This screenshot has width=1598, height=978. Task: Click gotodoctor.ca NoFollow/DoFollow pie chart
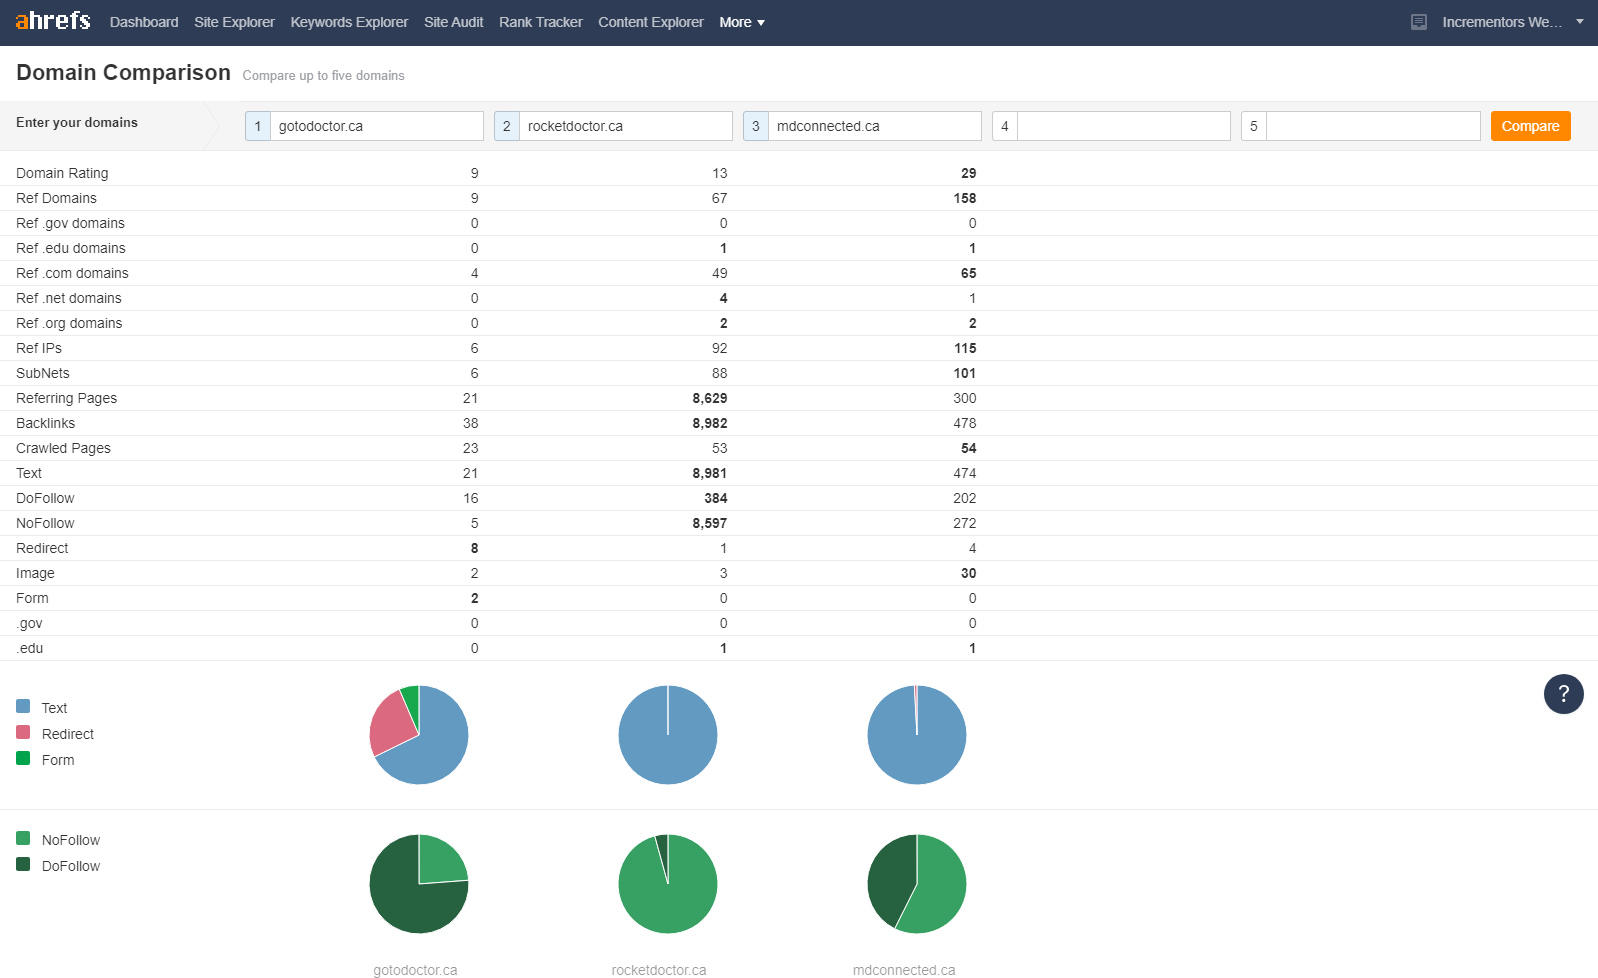point(419,884)
